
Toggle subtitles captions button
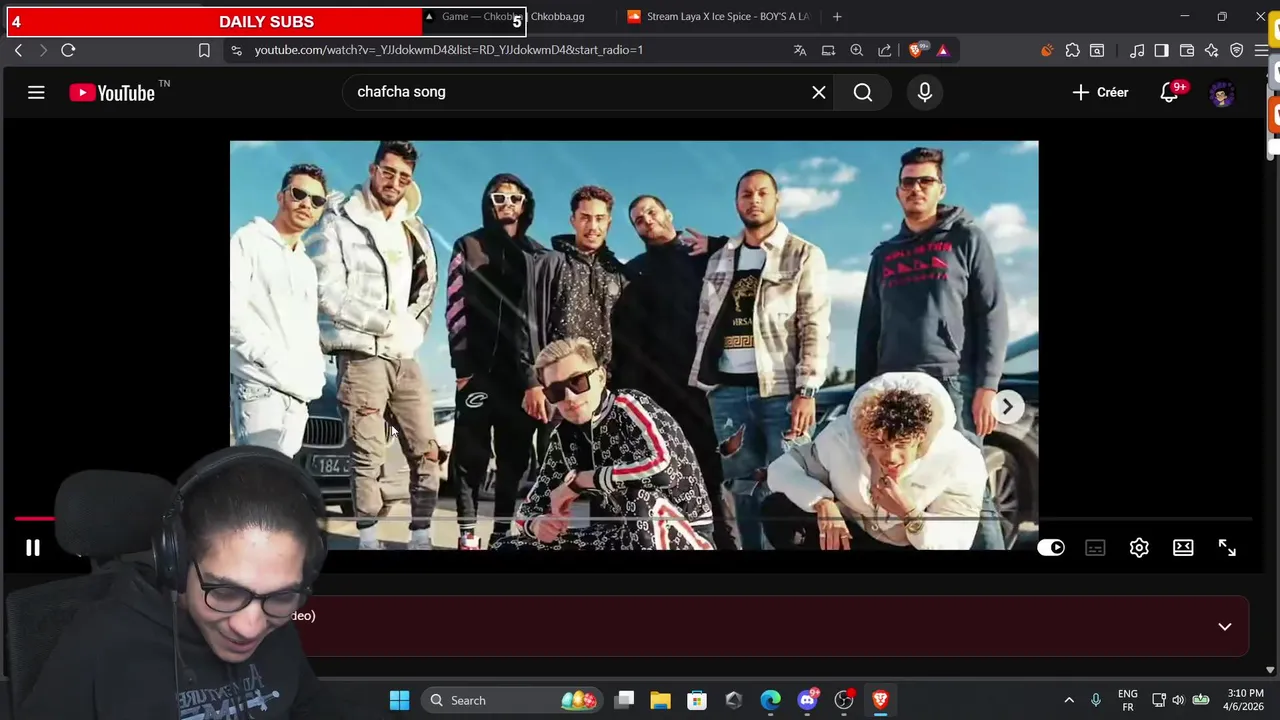pos(1095,548)
